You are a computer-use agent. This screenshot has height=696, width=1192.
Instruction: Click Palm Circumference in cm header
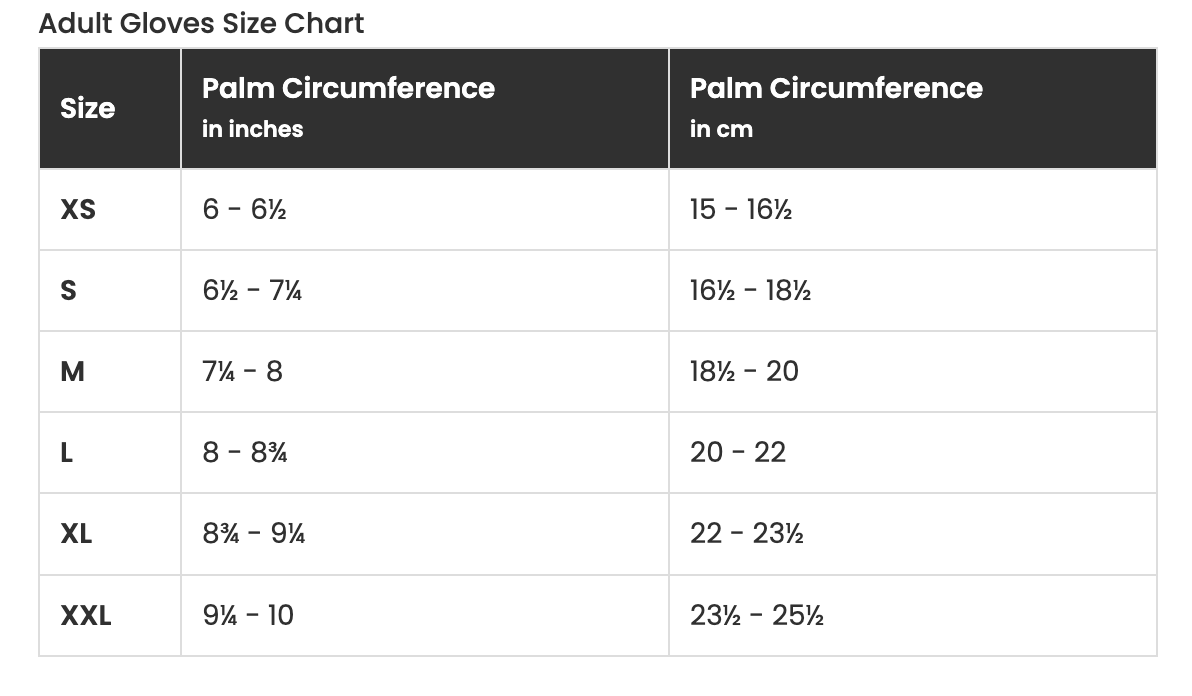(836, 107)
